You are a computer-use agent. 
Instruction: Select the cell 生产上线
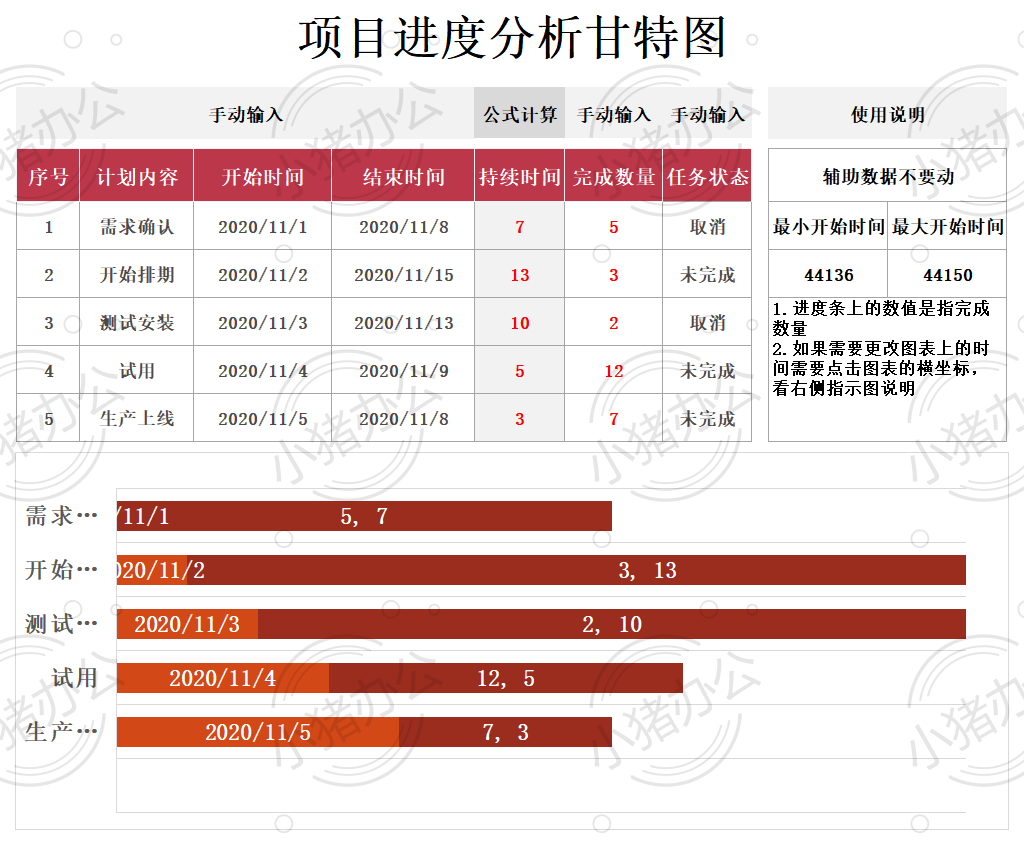pos(136,418)
